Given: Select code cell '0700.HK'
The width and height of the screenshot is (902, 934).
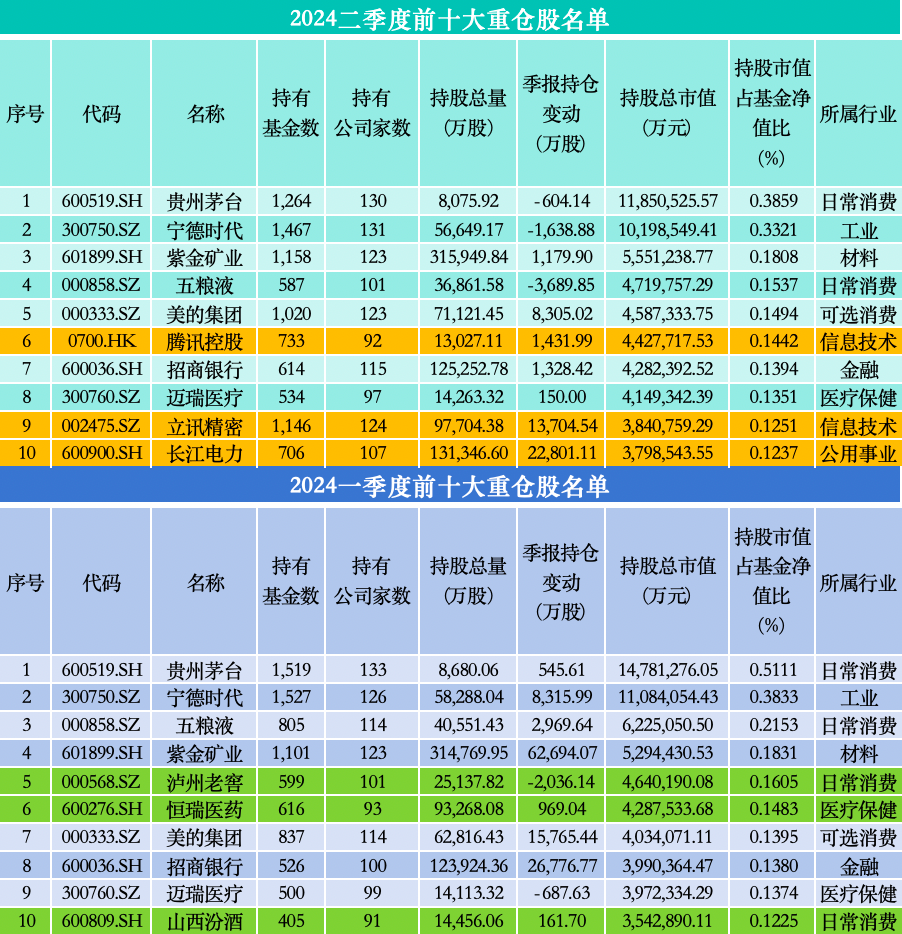Looking at the screenshot, I should tap(102, 341).
